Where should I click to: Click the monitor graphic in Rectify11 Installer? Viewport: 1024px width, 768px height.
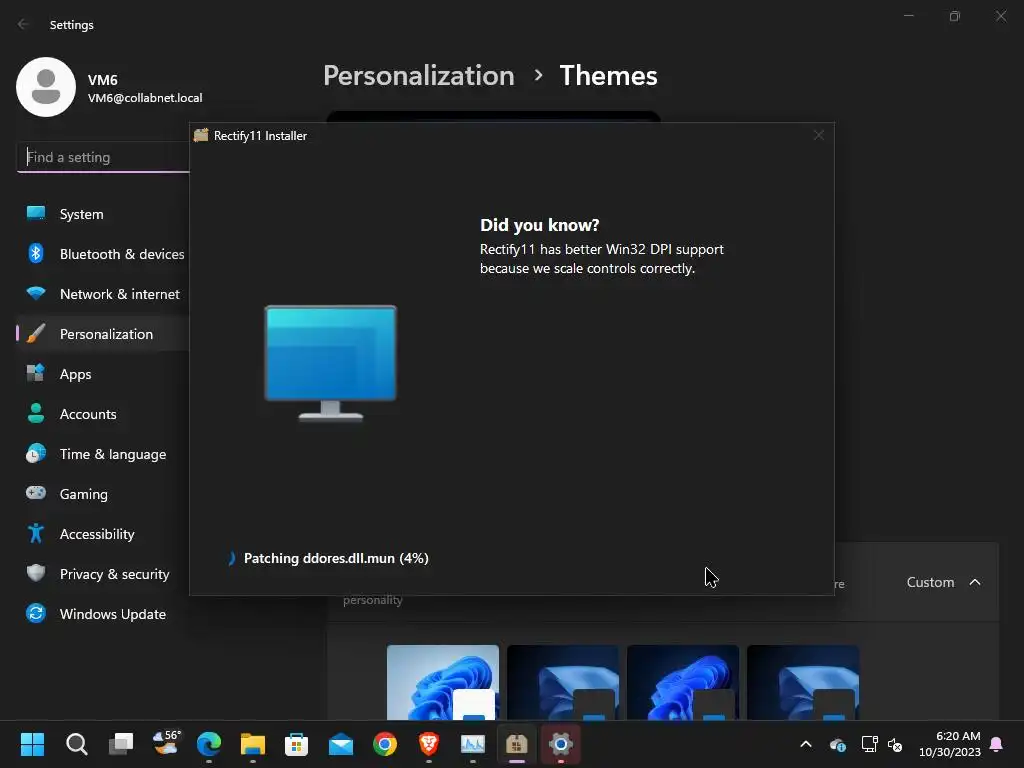(330, 363)
